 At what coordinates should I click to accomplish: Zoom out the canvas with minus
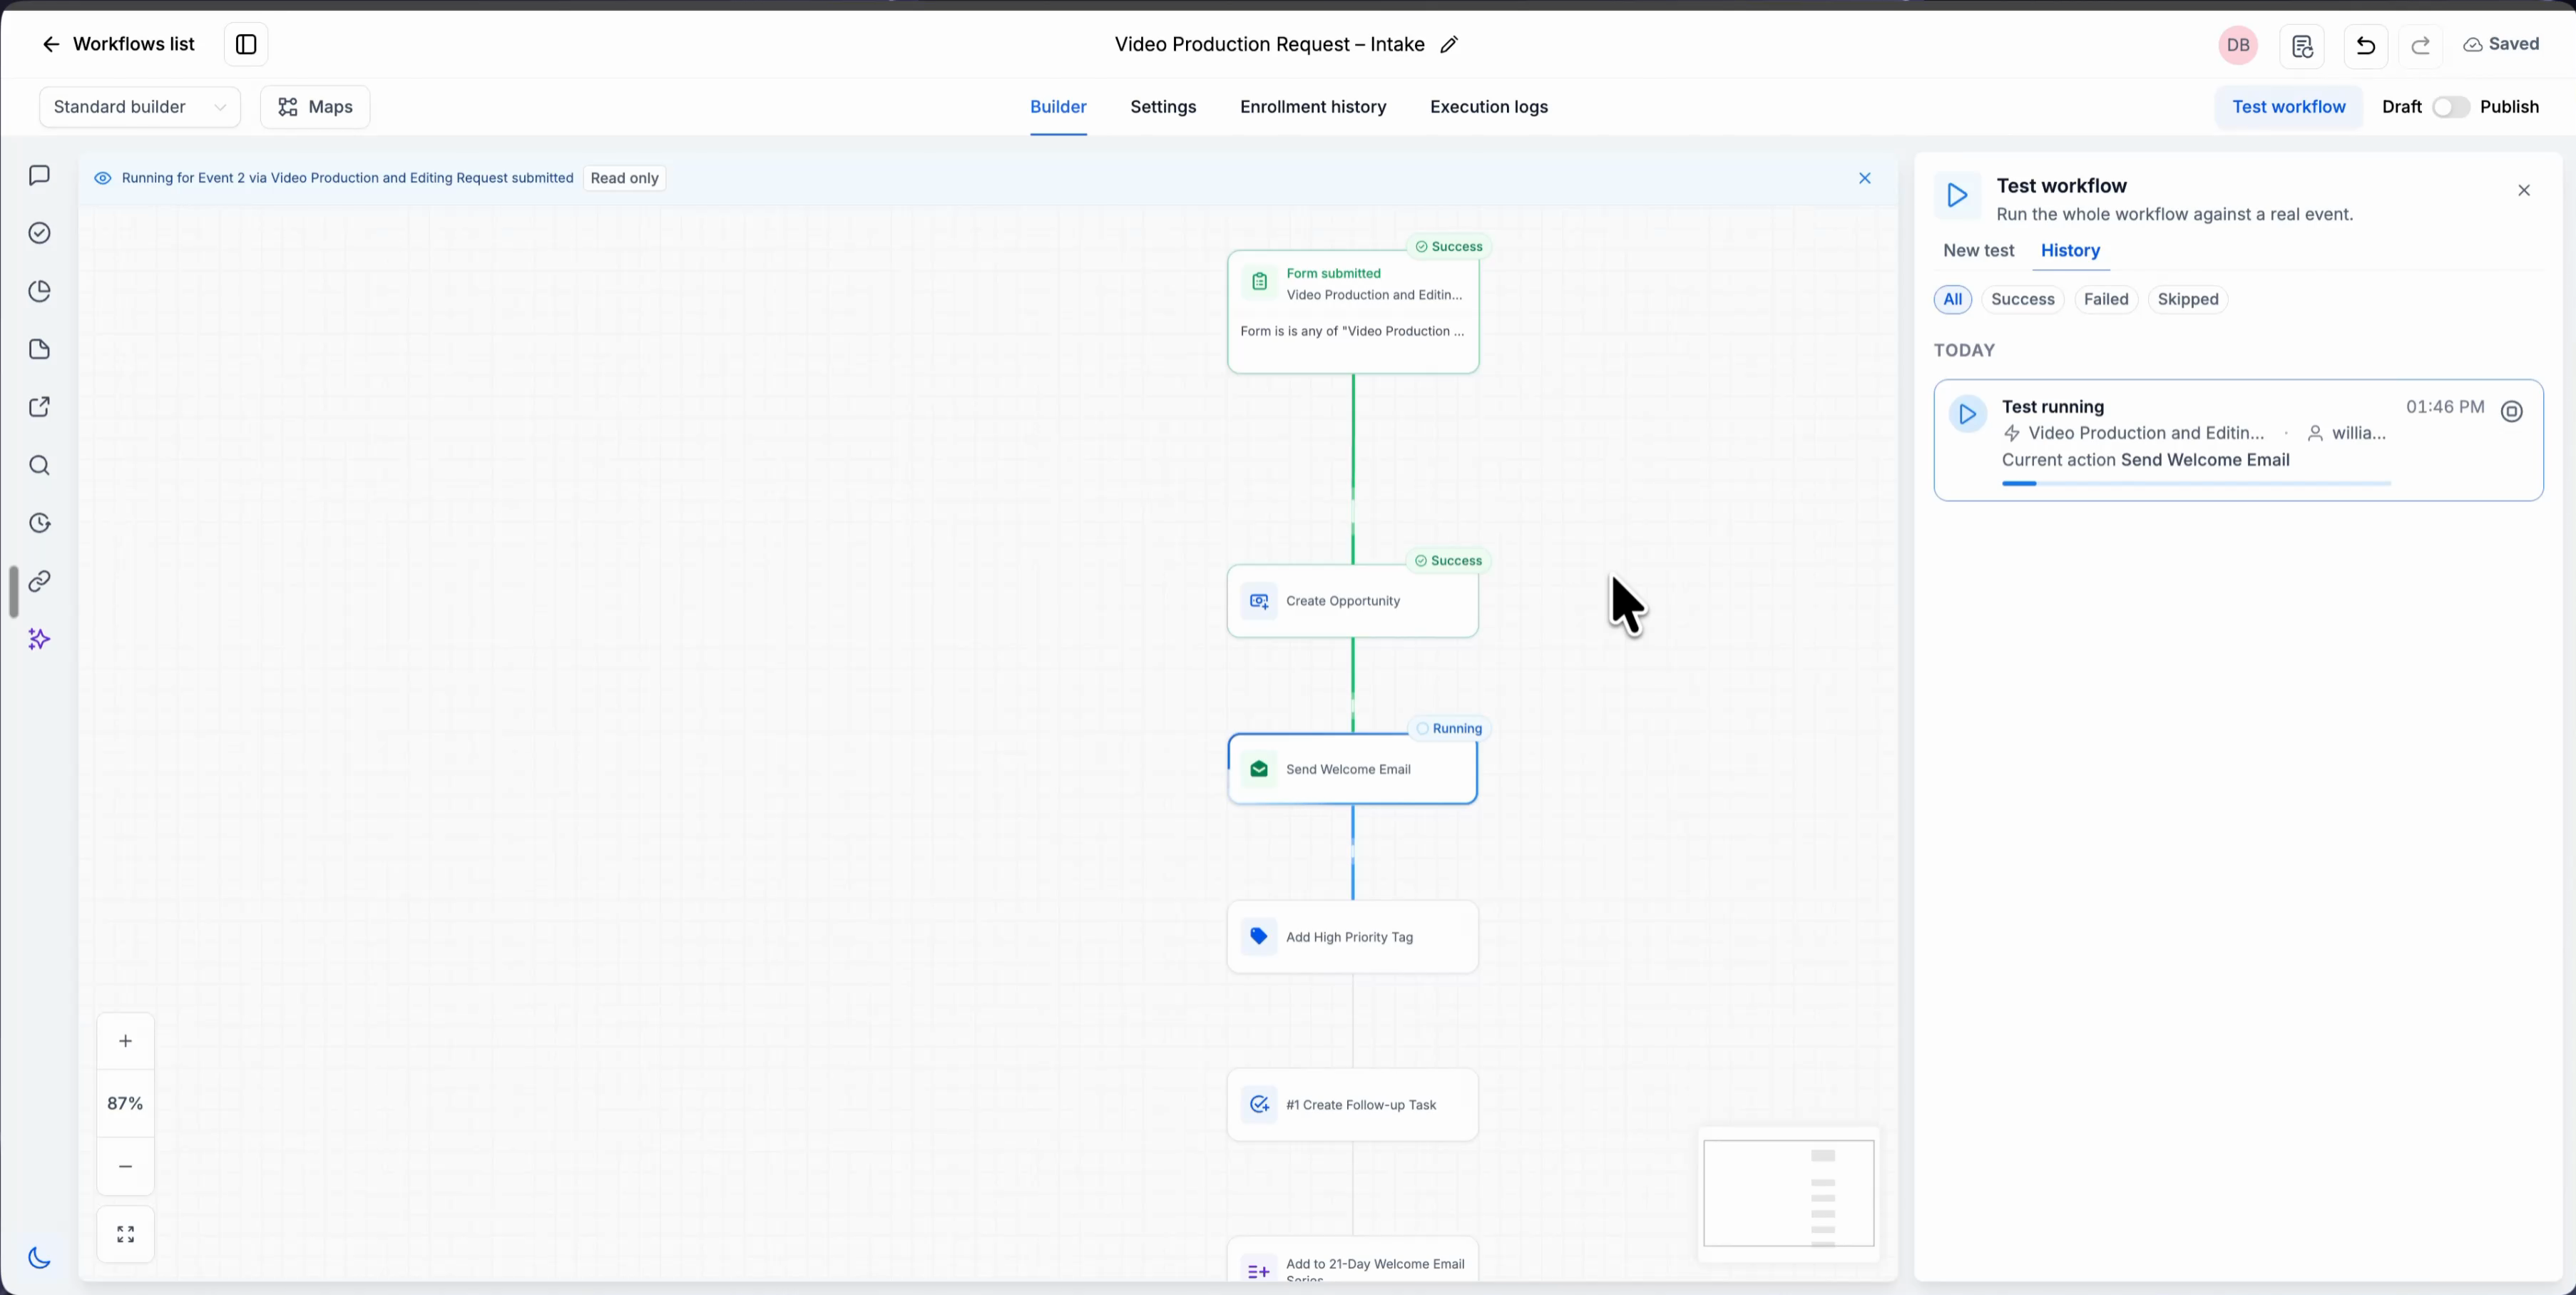(126, 1166)
